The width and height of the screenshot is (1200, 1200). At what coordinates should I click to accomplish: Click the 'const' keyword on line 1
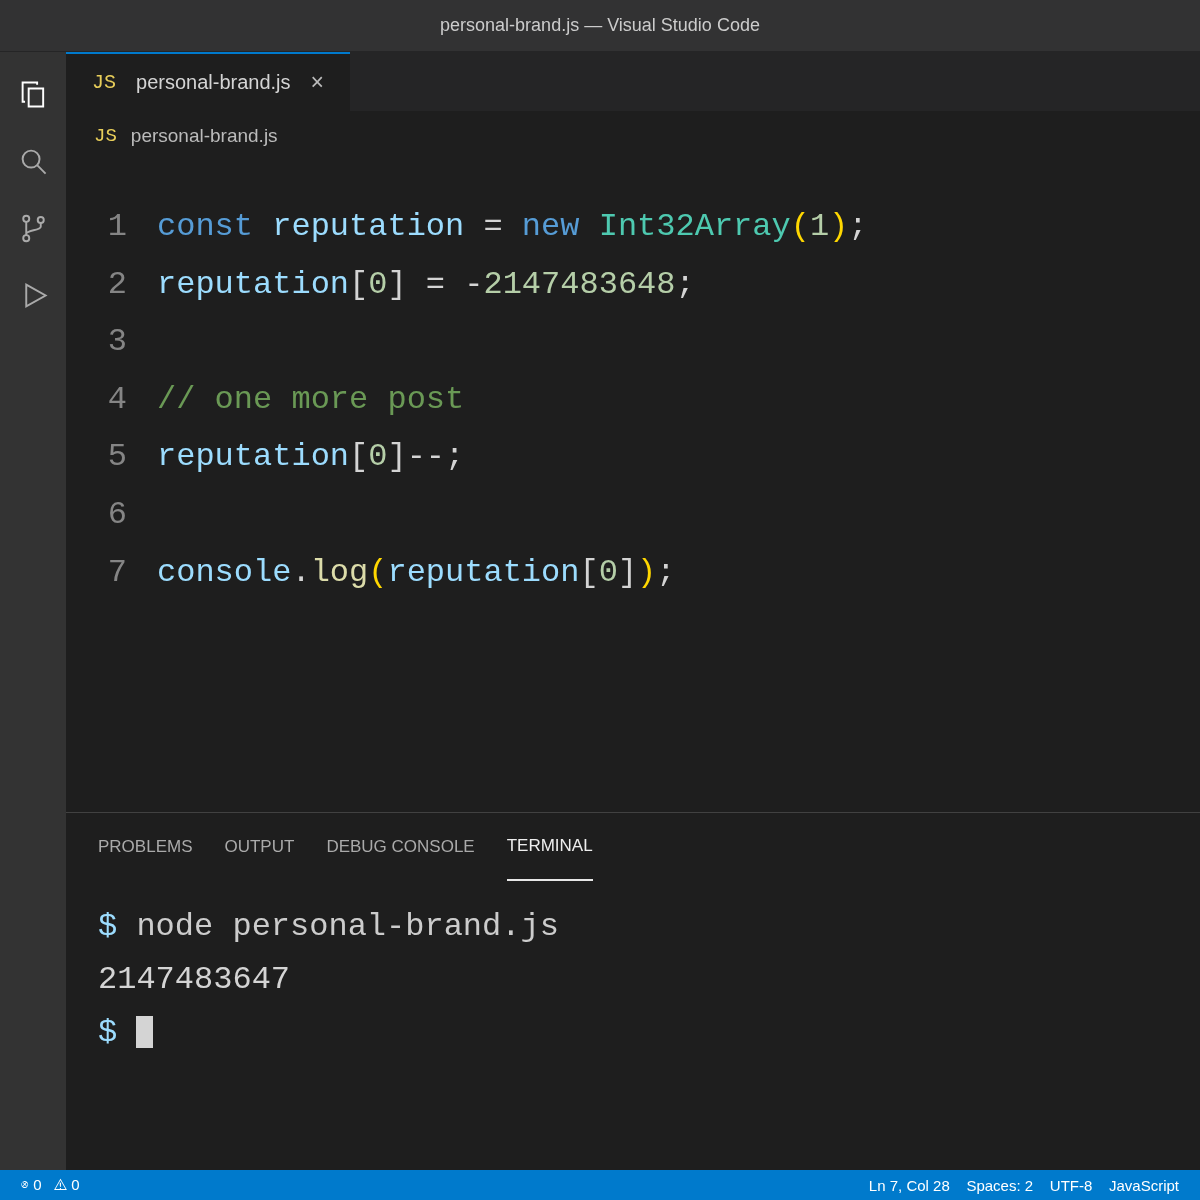[x=205, y=227]
